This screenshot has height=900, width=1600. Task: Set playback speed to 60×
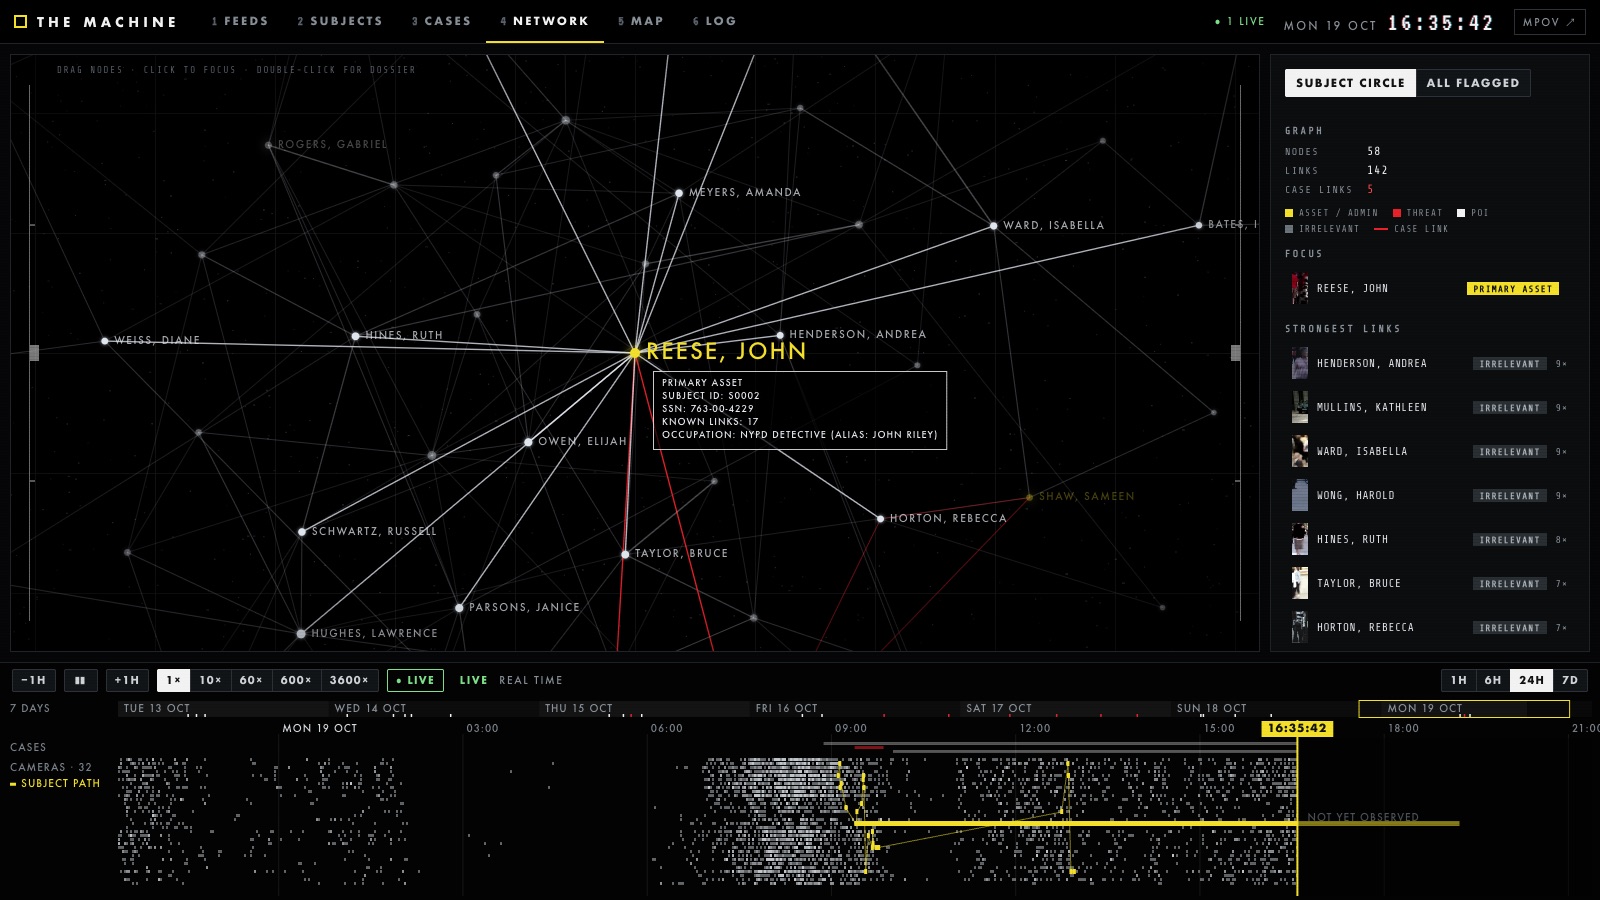[x=252, y=680]
